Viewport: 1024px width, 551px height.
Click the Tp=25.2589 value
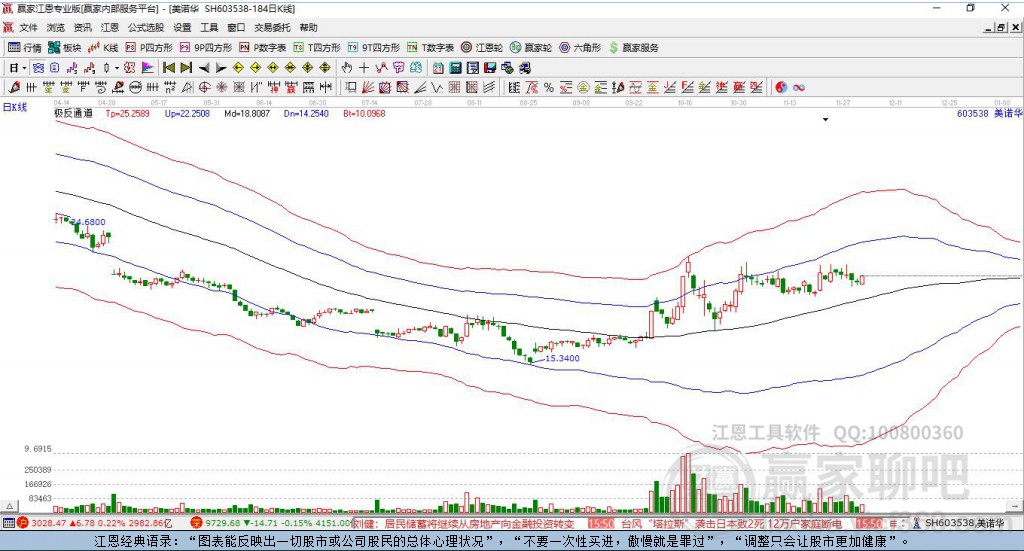pos(127,114)
